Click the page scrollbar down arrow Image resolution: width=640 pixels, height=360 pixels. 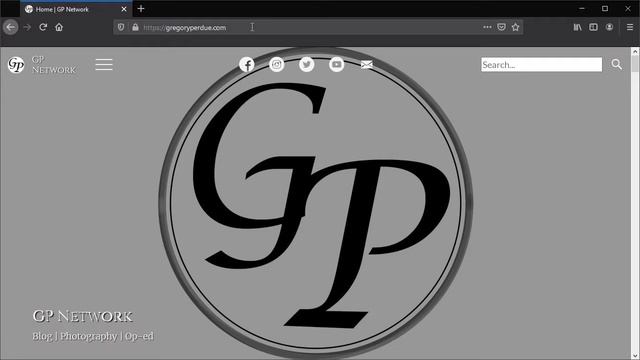pos(635,356)
